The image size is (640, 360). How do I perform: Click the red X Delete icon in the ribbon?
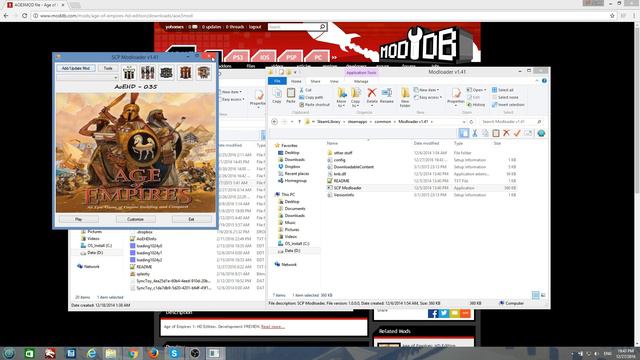point(371,93)
